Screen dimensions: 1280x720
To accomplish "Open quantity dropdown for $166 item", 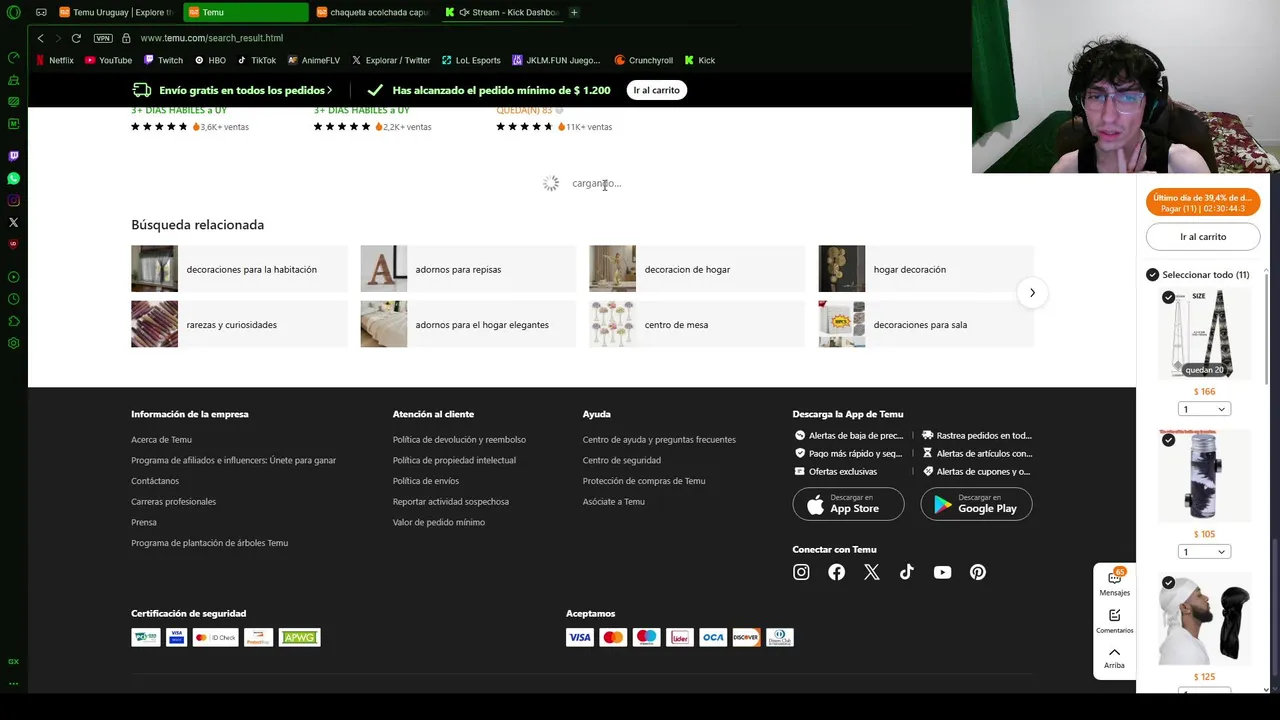I will [x=1204, y=409].
